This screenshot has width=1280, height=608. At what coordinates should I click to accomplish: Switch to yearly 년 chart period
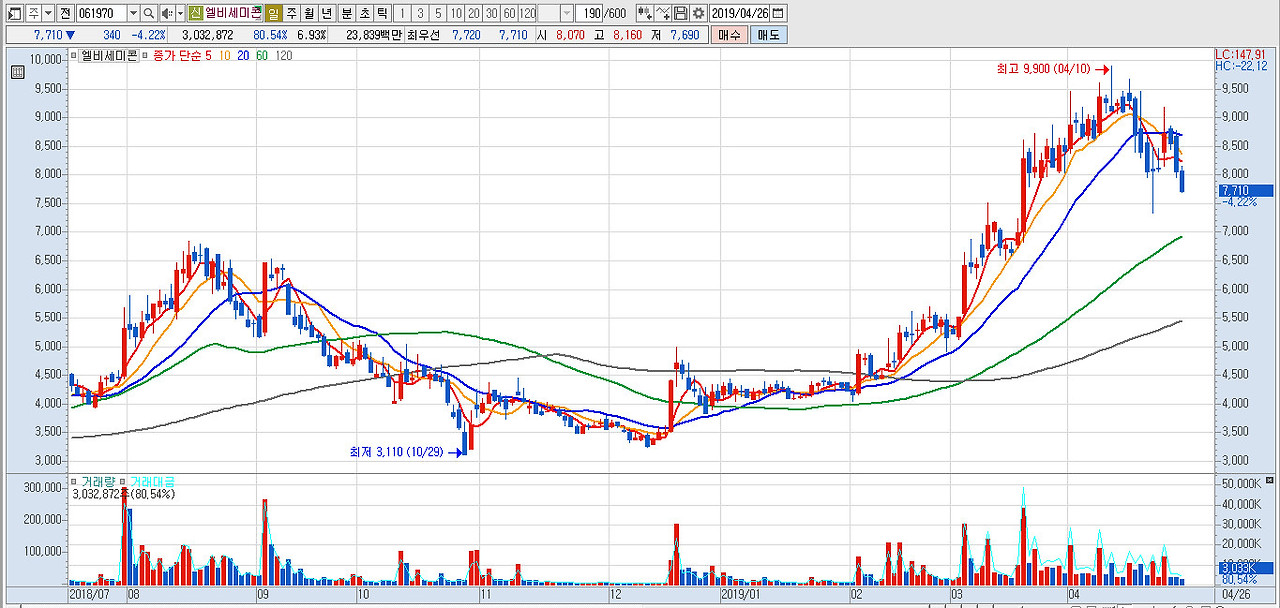326,14
